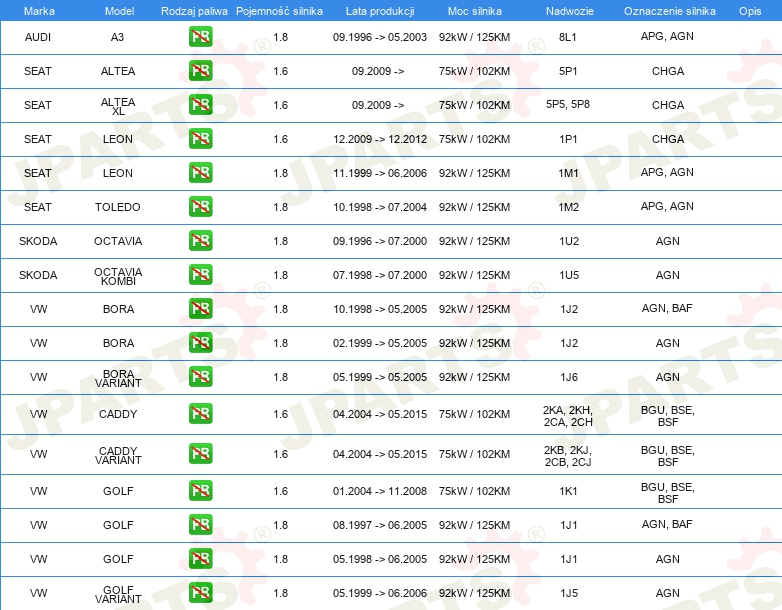782x610 pixels.
Task: Click the body codes 2KB, 2KJ, 2CB, 2CJ
Action: (x=568, y=456)
